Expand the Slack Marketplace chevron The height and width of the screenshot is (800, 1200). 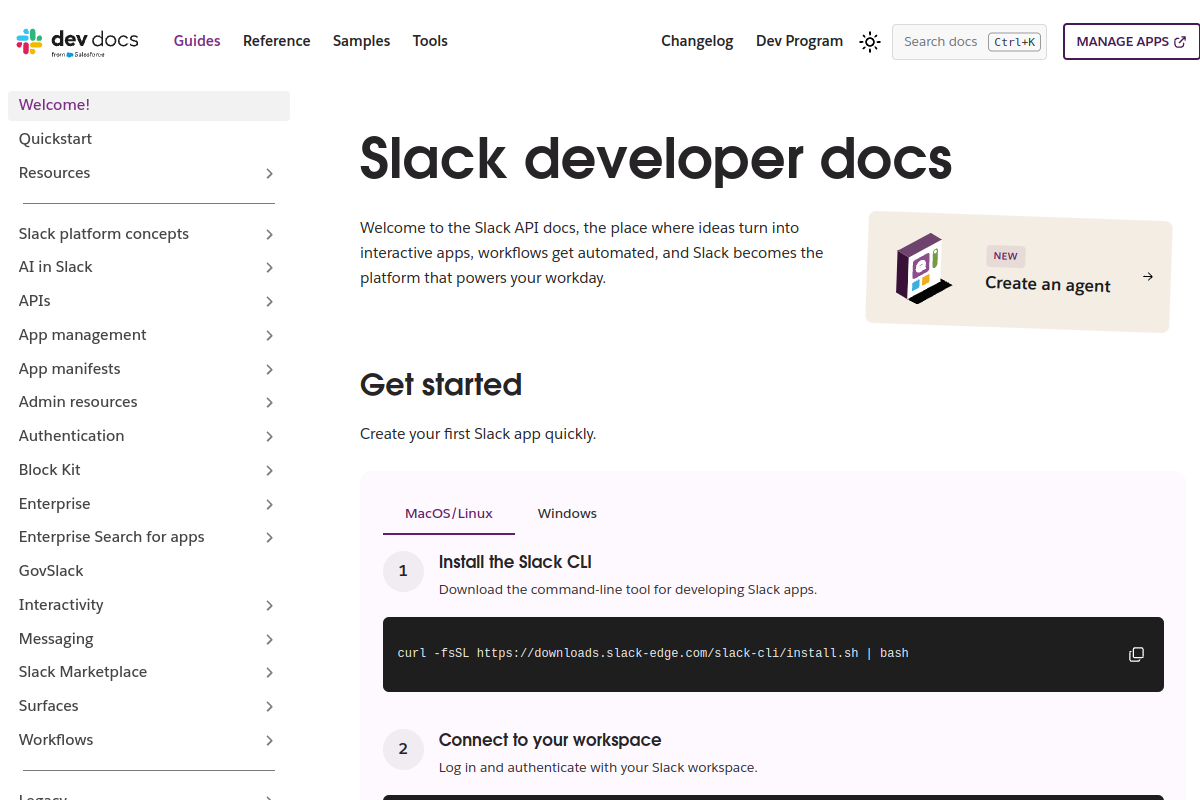269,673
